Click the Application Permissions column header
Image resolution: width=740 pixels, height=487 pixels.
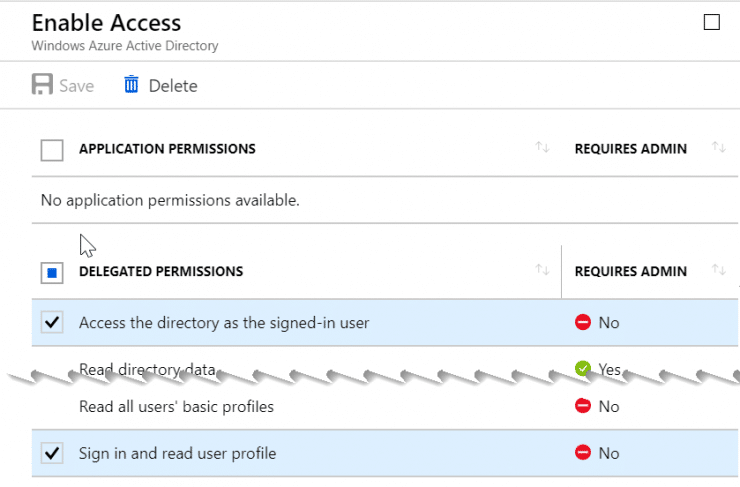click(x=167, y=149)
